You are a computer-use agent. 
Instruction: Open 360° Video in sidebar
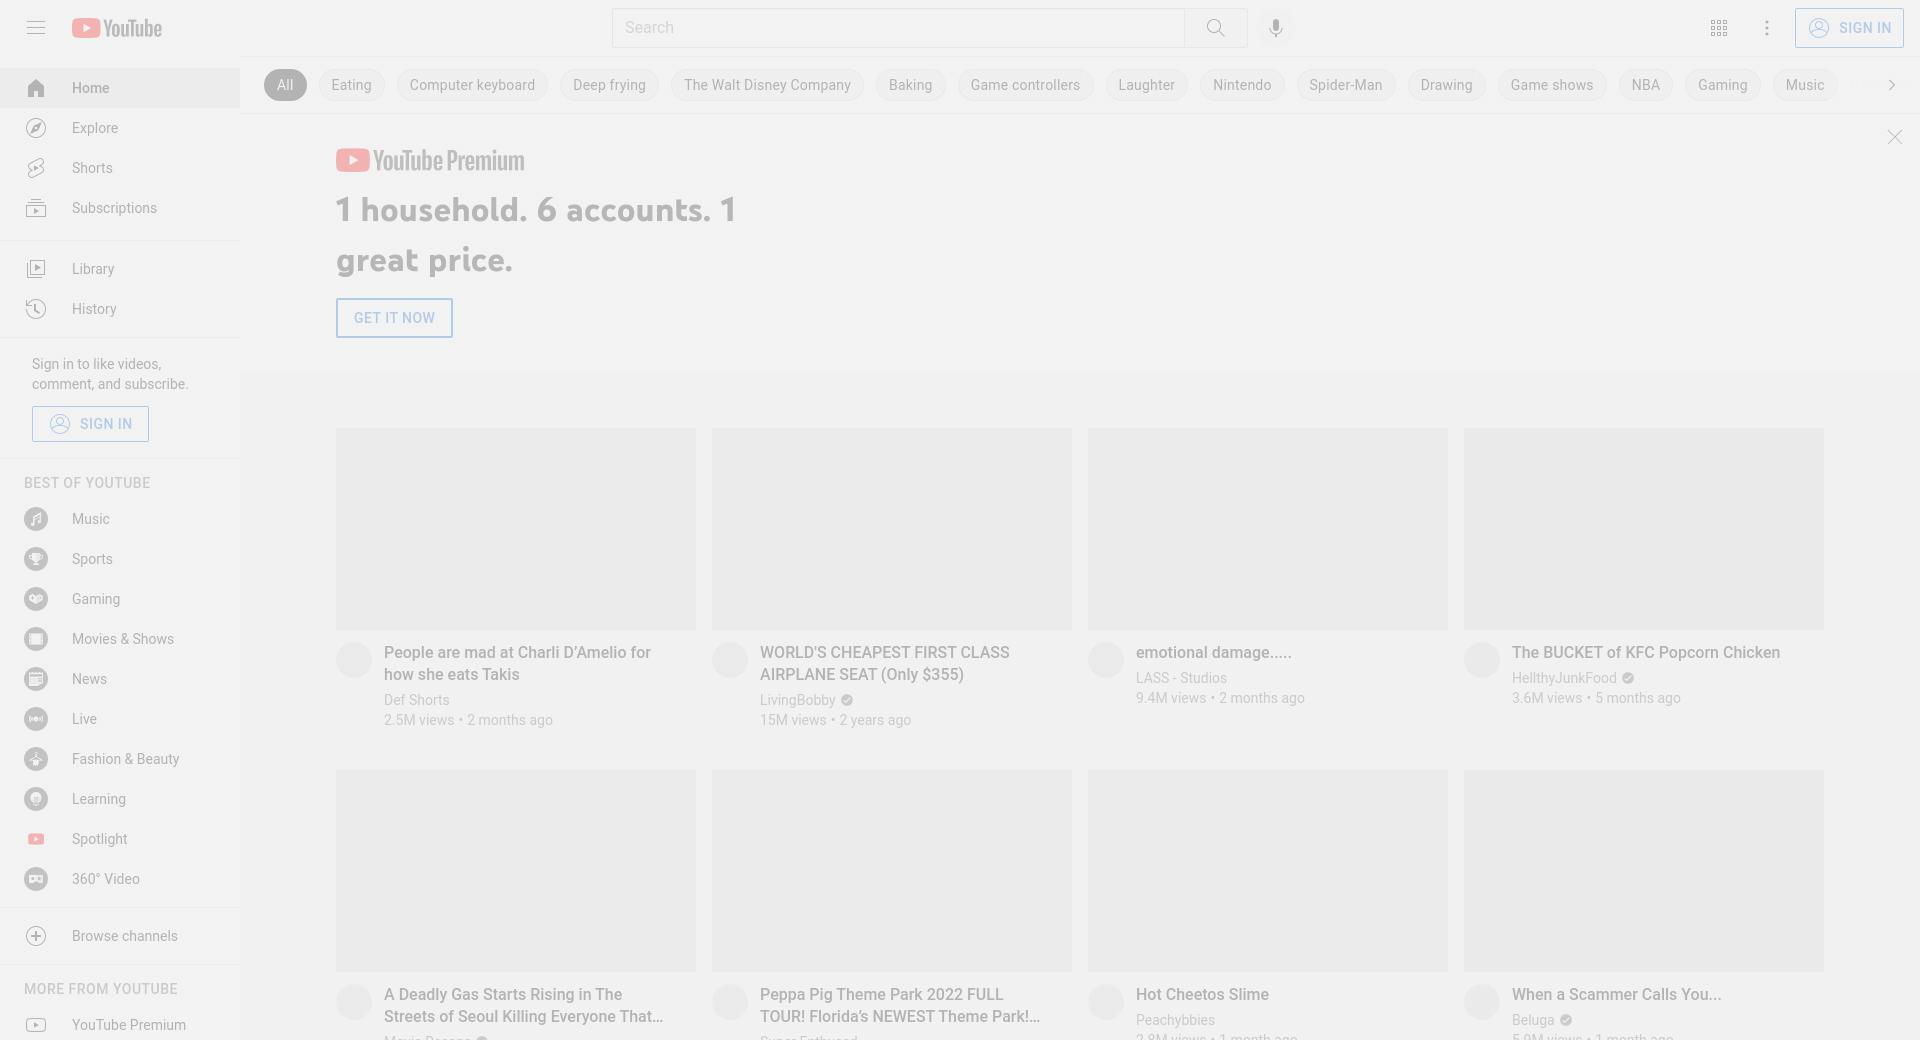(120, 879)
